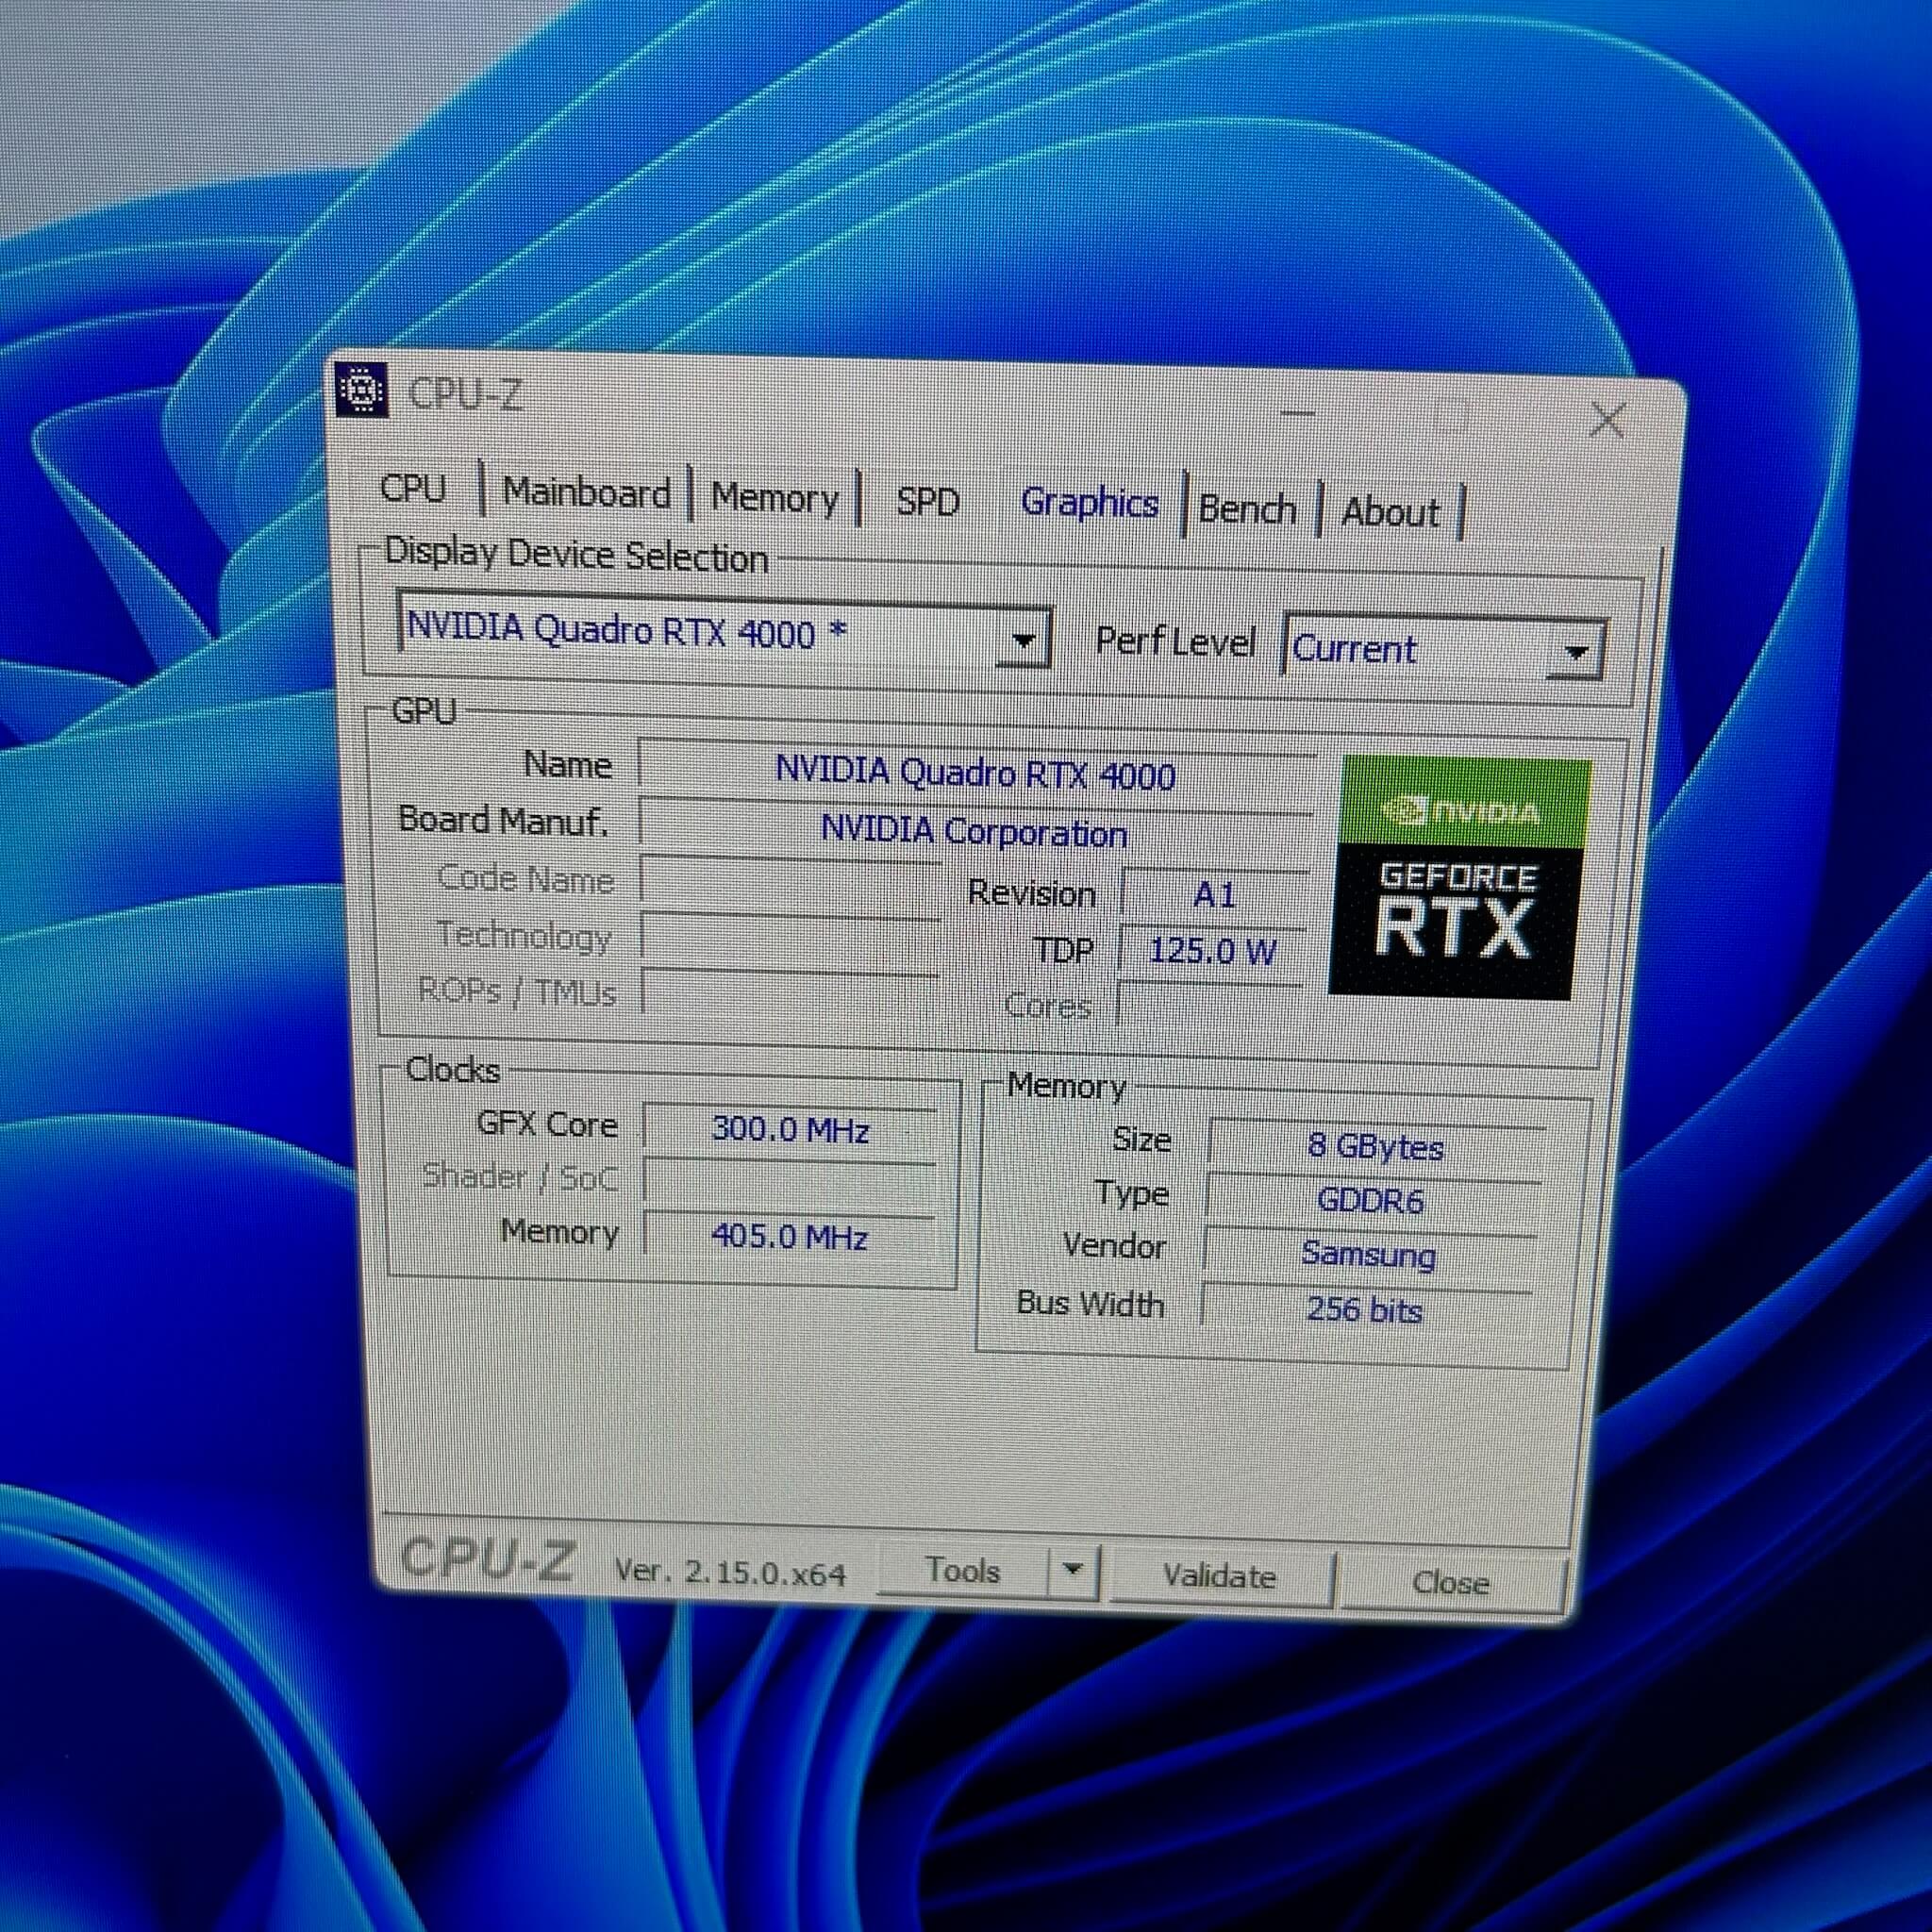Click the Revision value A1
Viewport: 1932px width, 1932px height.
coord(1215,893)
